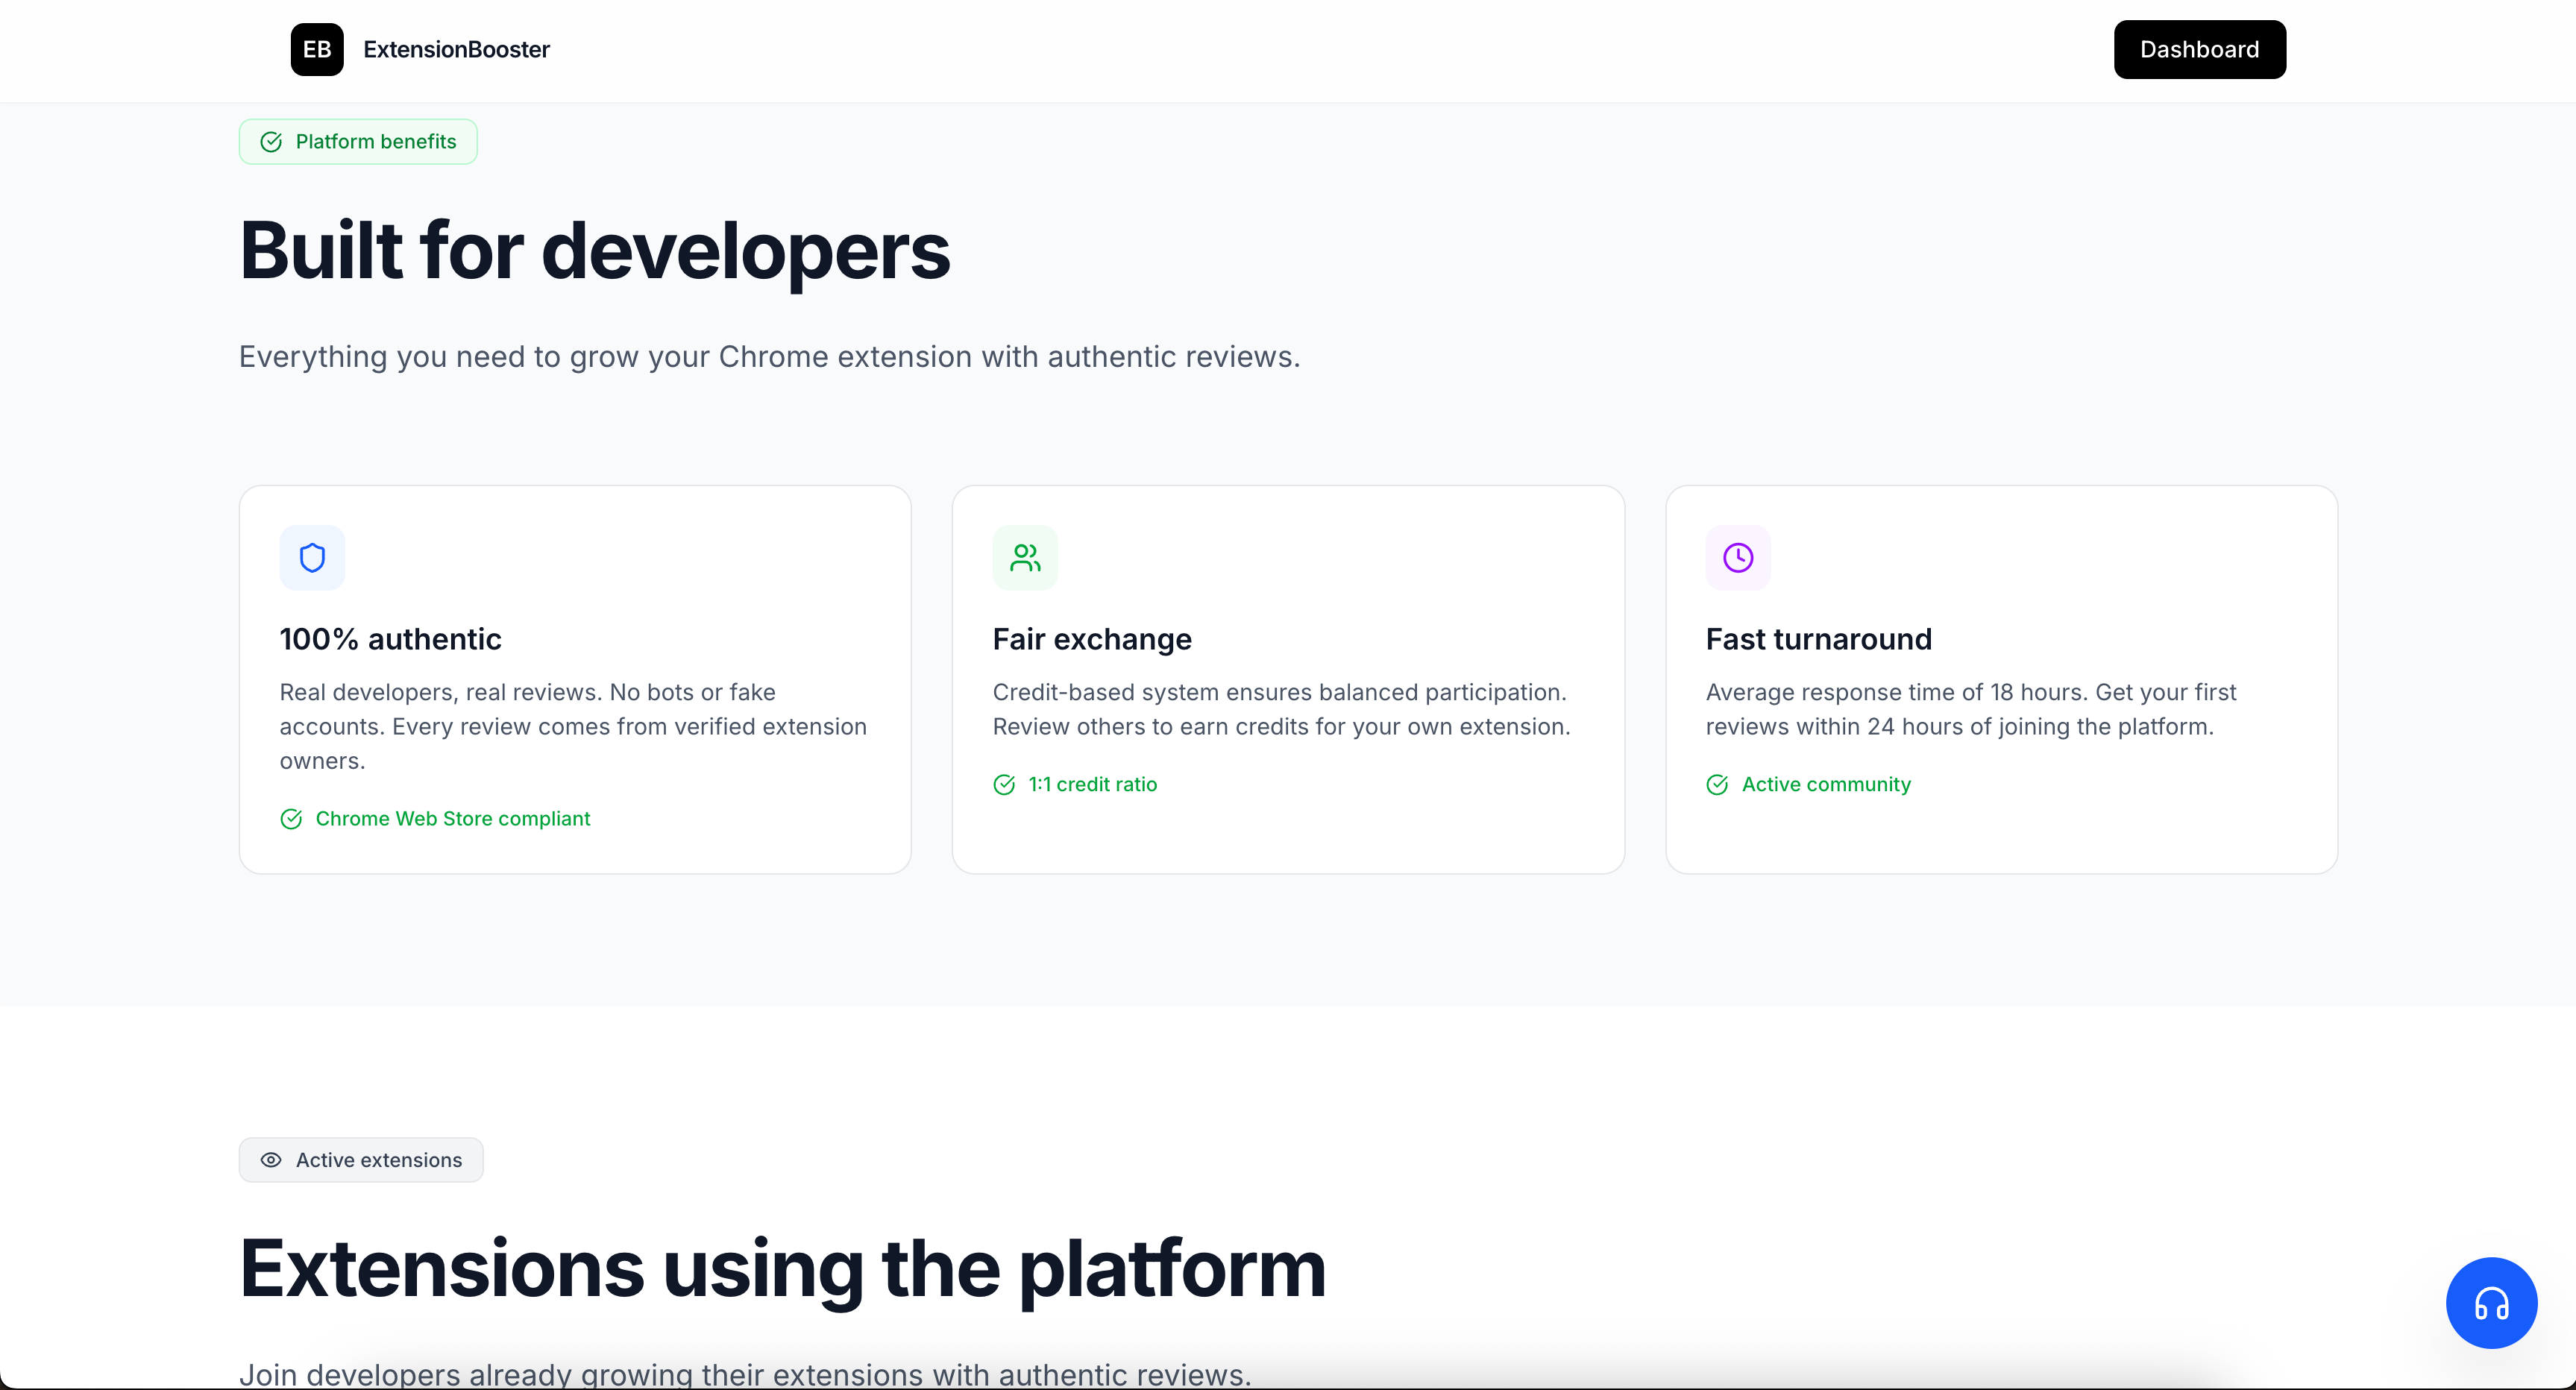
Task: Click the 100% authentic card heading
Action: point(390,639)
